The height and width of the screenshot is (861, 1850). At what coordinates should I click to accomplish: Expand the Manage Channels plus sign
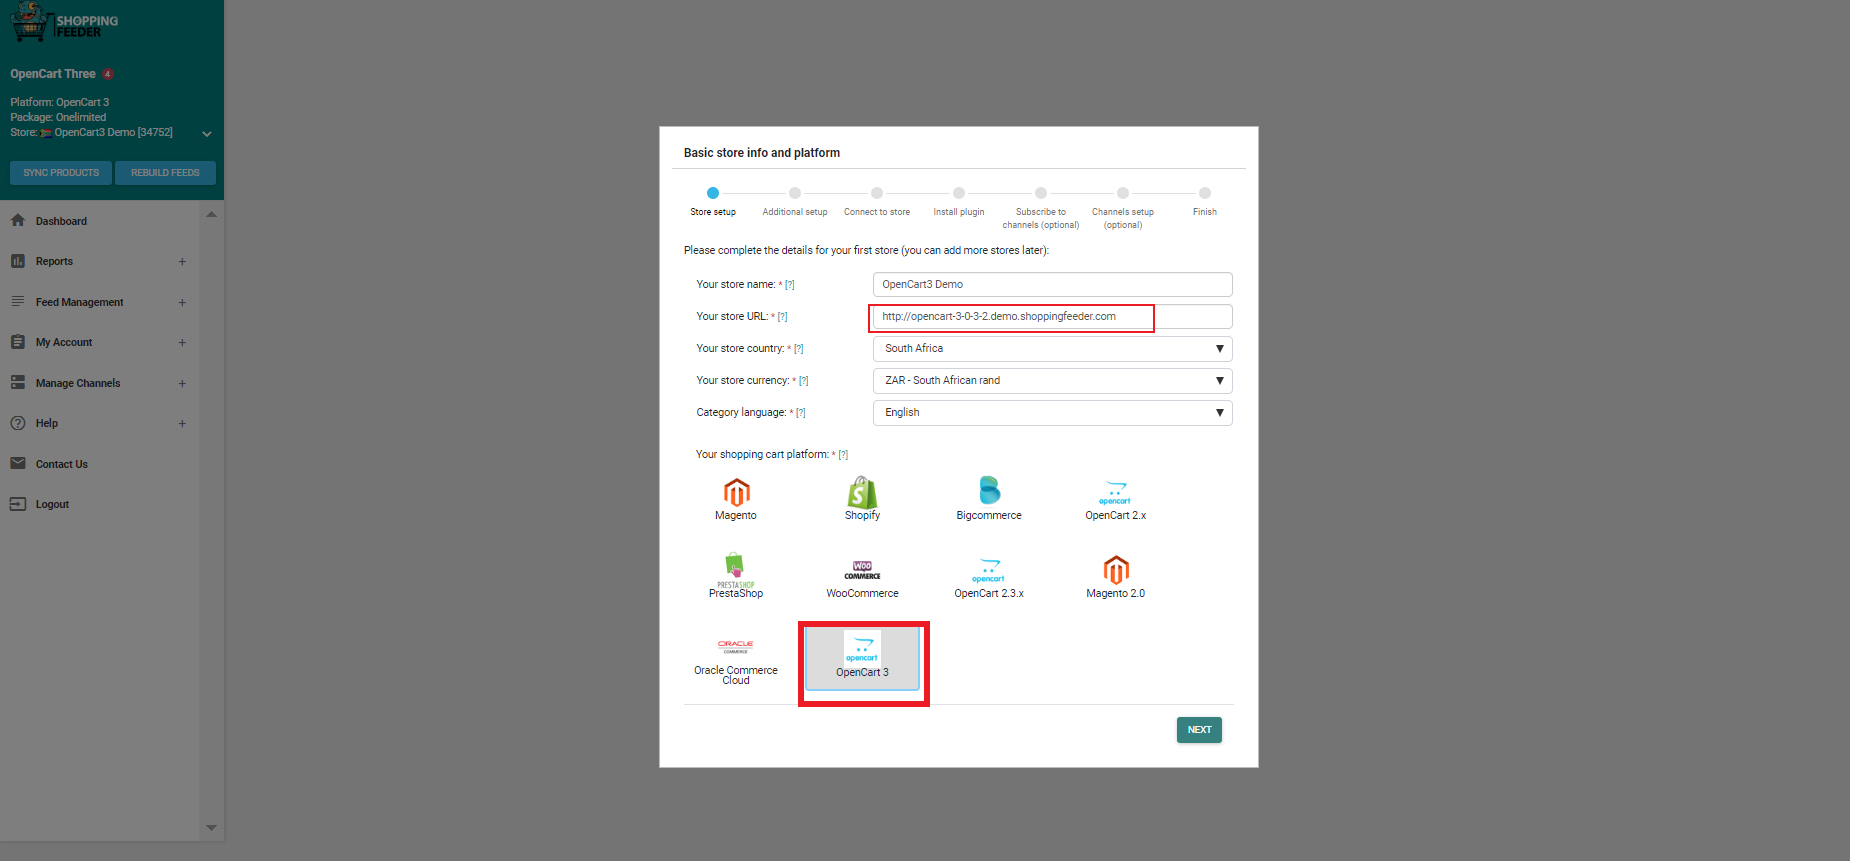point(182,383)
